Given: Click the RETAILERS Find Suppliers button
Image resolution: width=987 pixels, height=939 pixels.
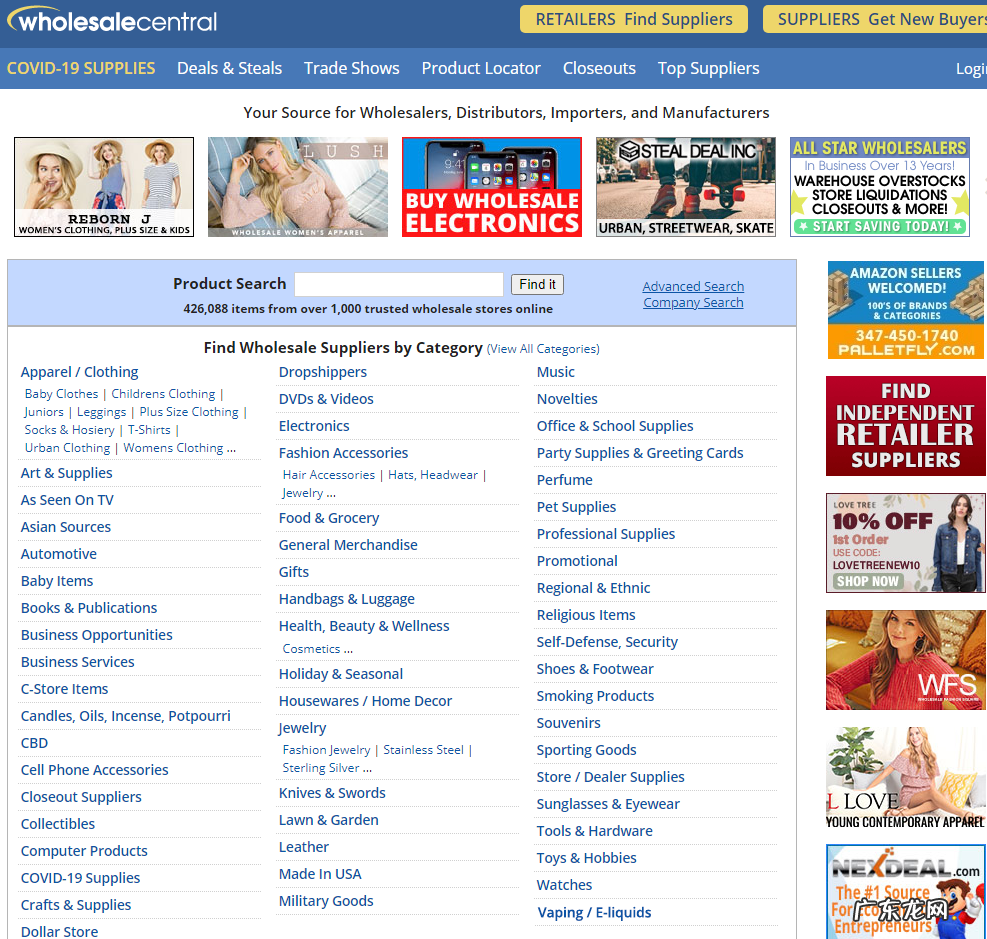Looking at the screenshot, I should click(634, 19).
